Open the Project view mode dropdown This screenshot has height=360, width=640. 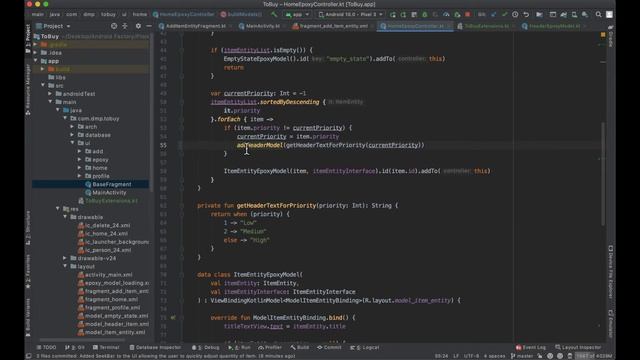pyautogui.click(x=53, y=26)
